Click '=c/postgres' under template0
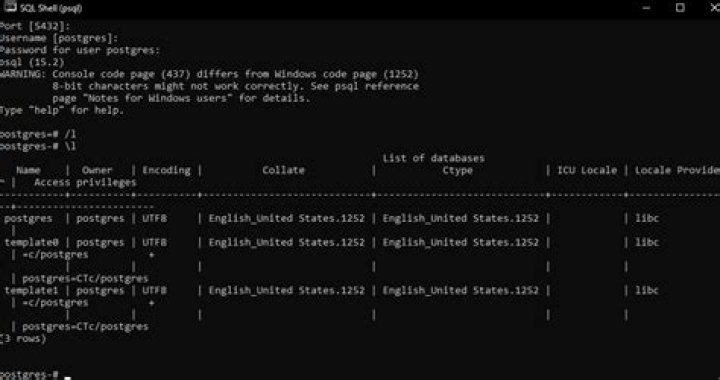 pos(55,254)
